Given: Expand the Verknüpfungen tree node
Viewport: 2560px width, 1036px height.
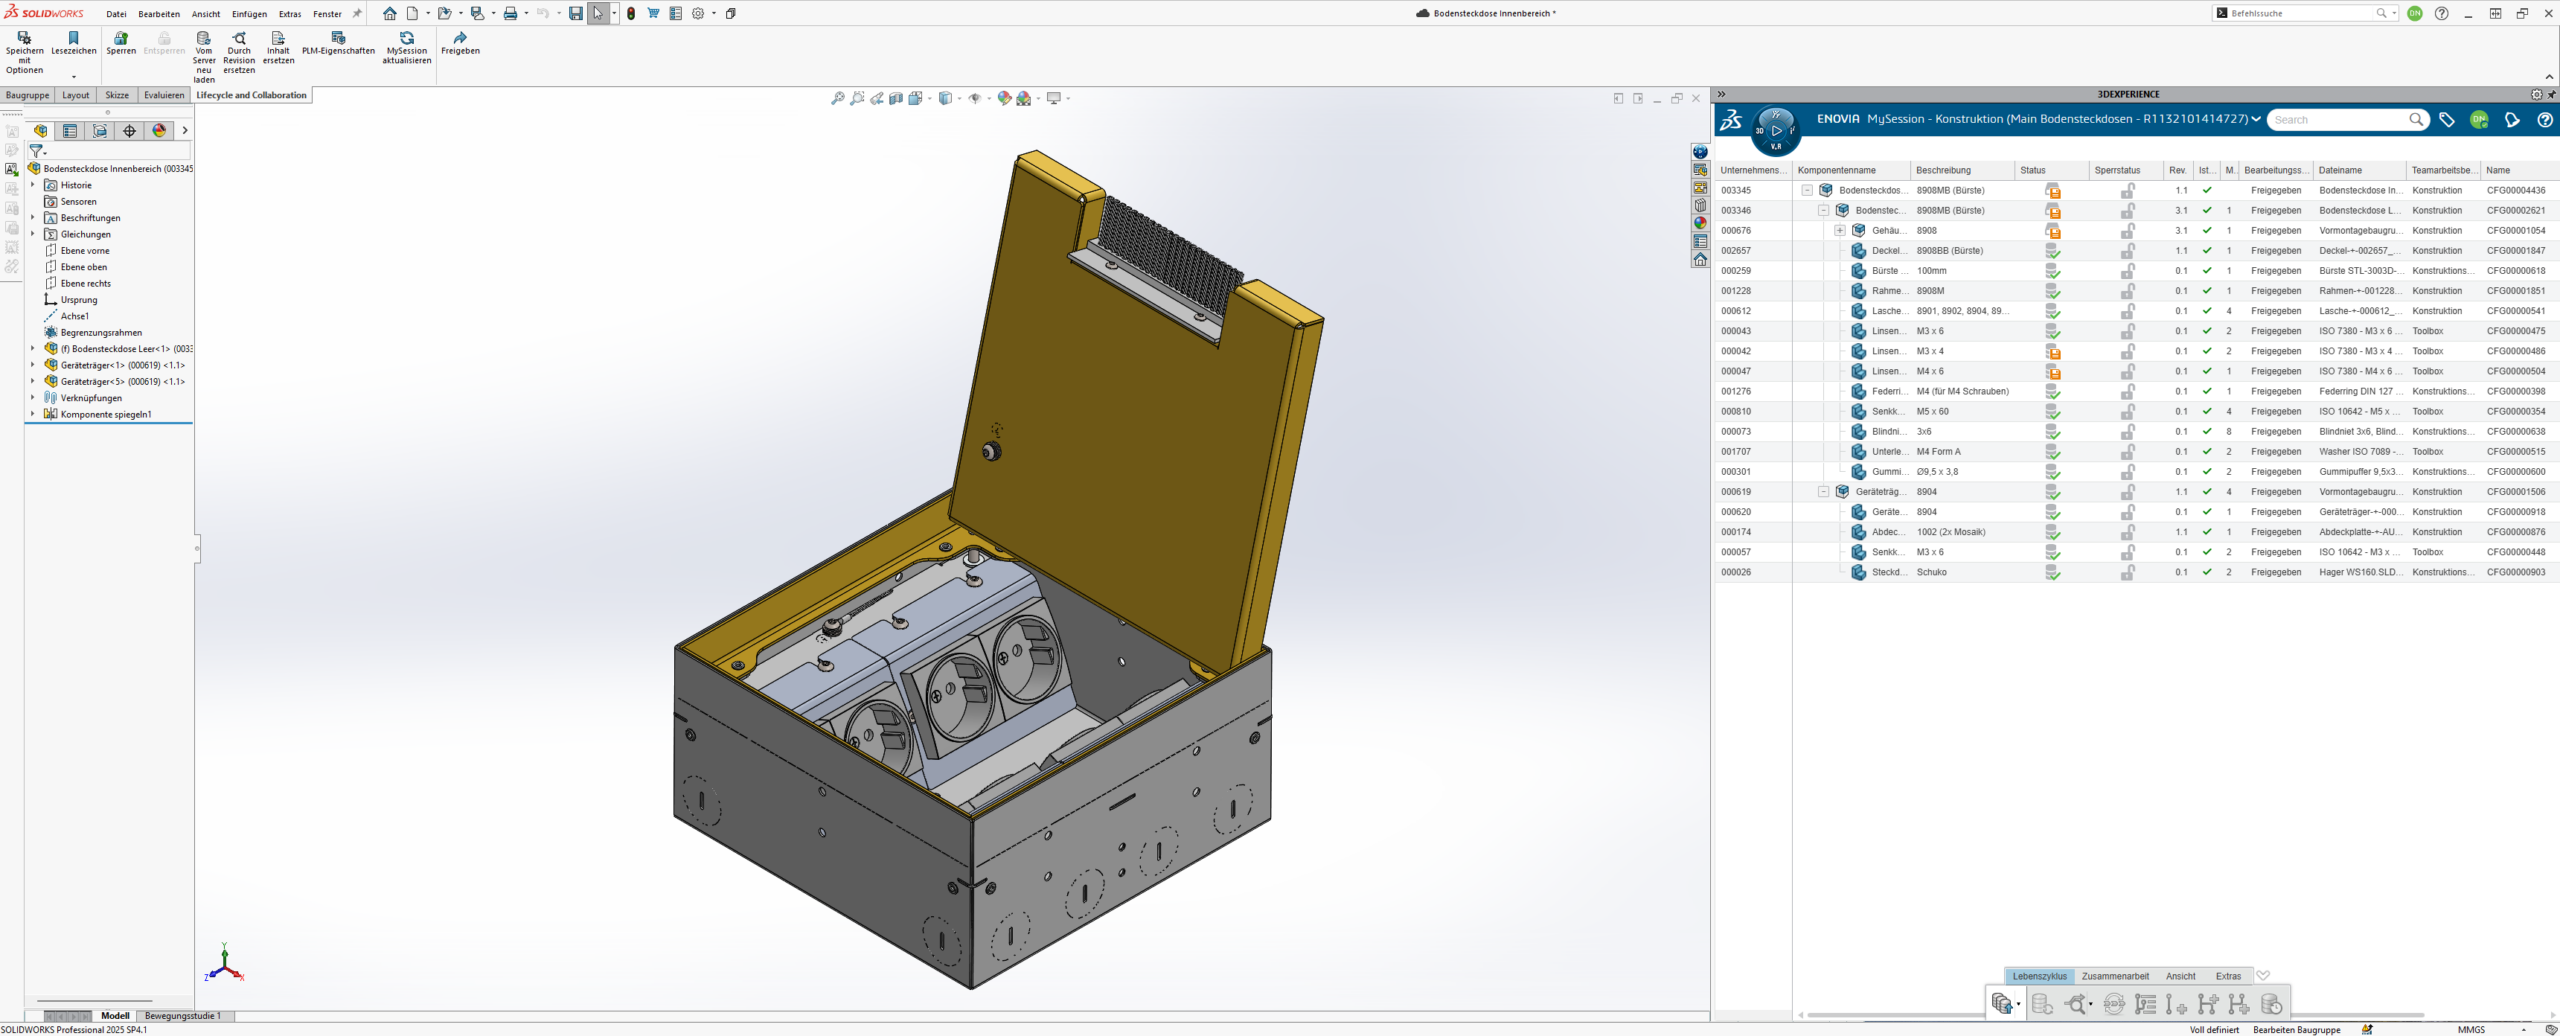Looking at the screenshot, I should 33,398.
